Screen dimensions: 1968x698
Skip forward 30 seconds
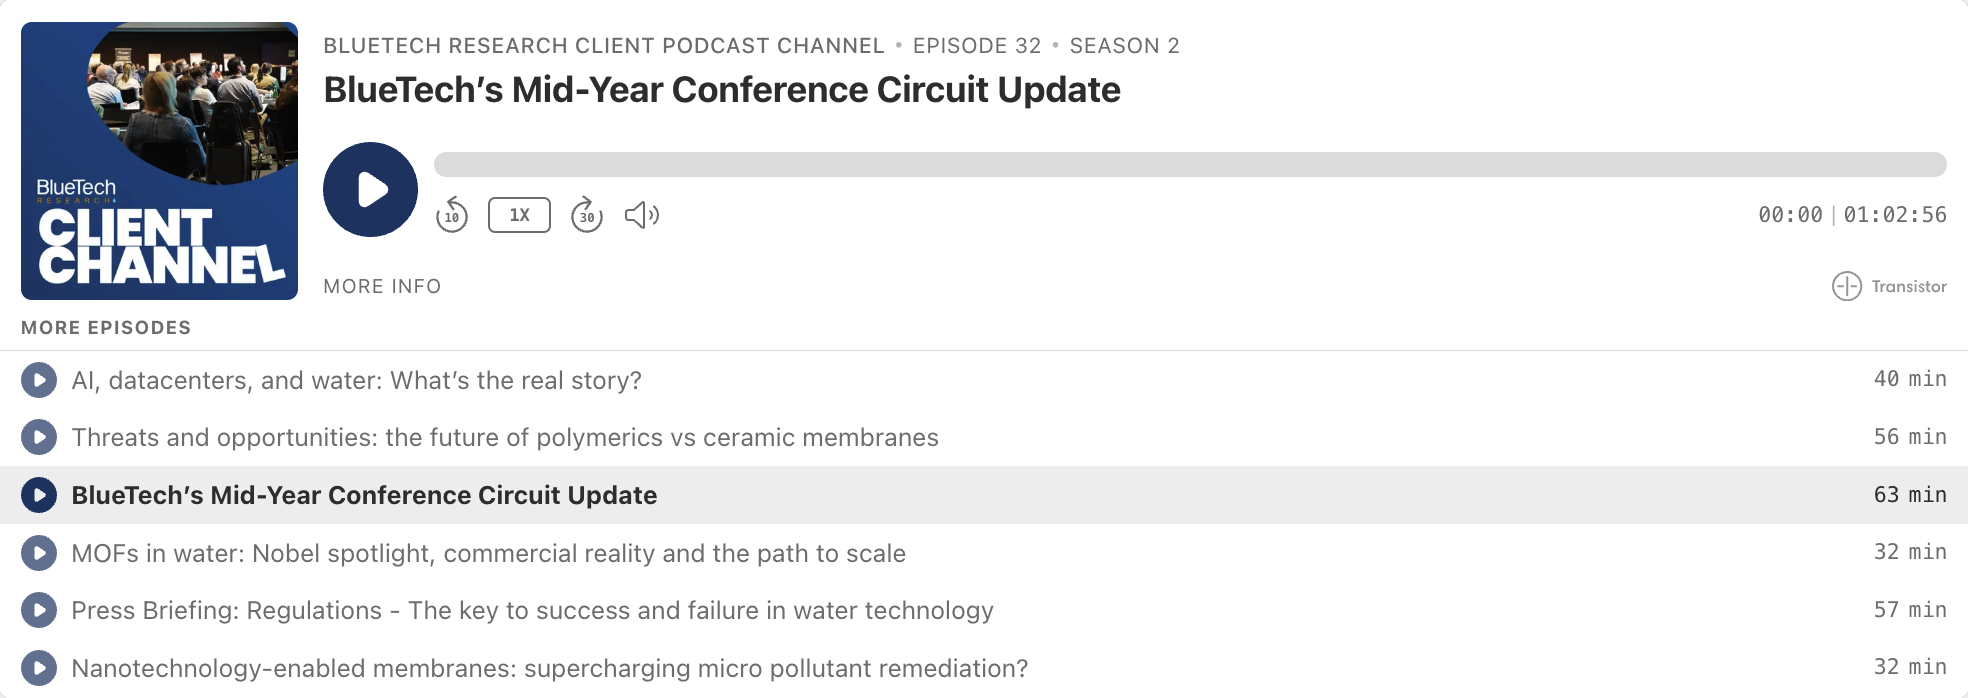pos(587,215)
